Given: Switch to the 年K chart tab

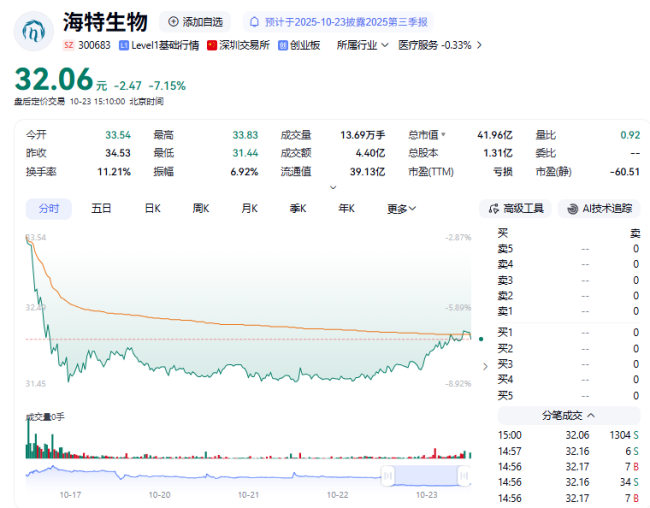Looking at the screenshot, I should click(346, 208).
